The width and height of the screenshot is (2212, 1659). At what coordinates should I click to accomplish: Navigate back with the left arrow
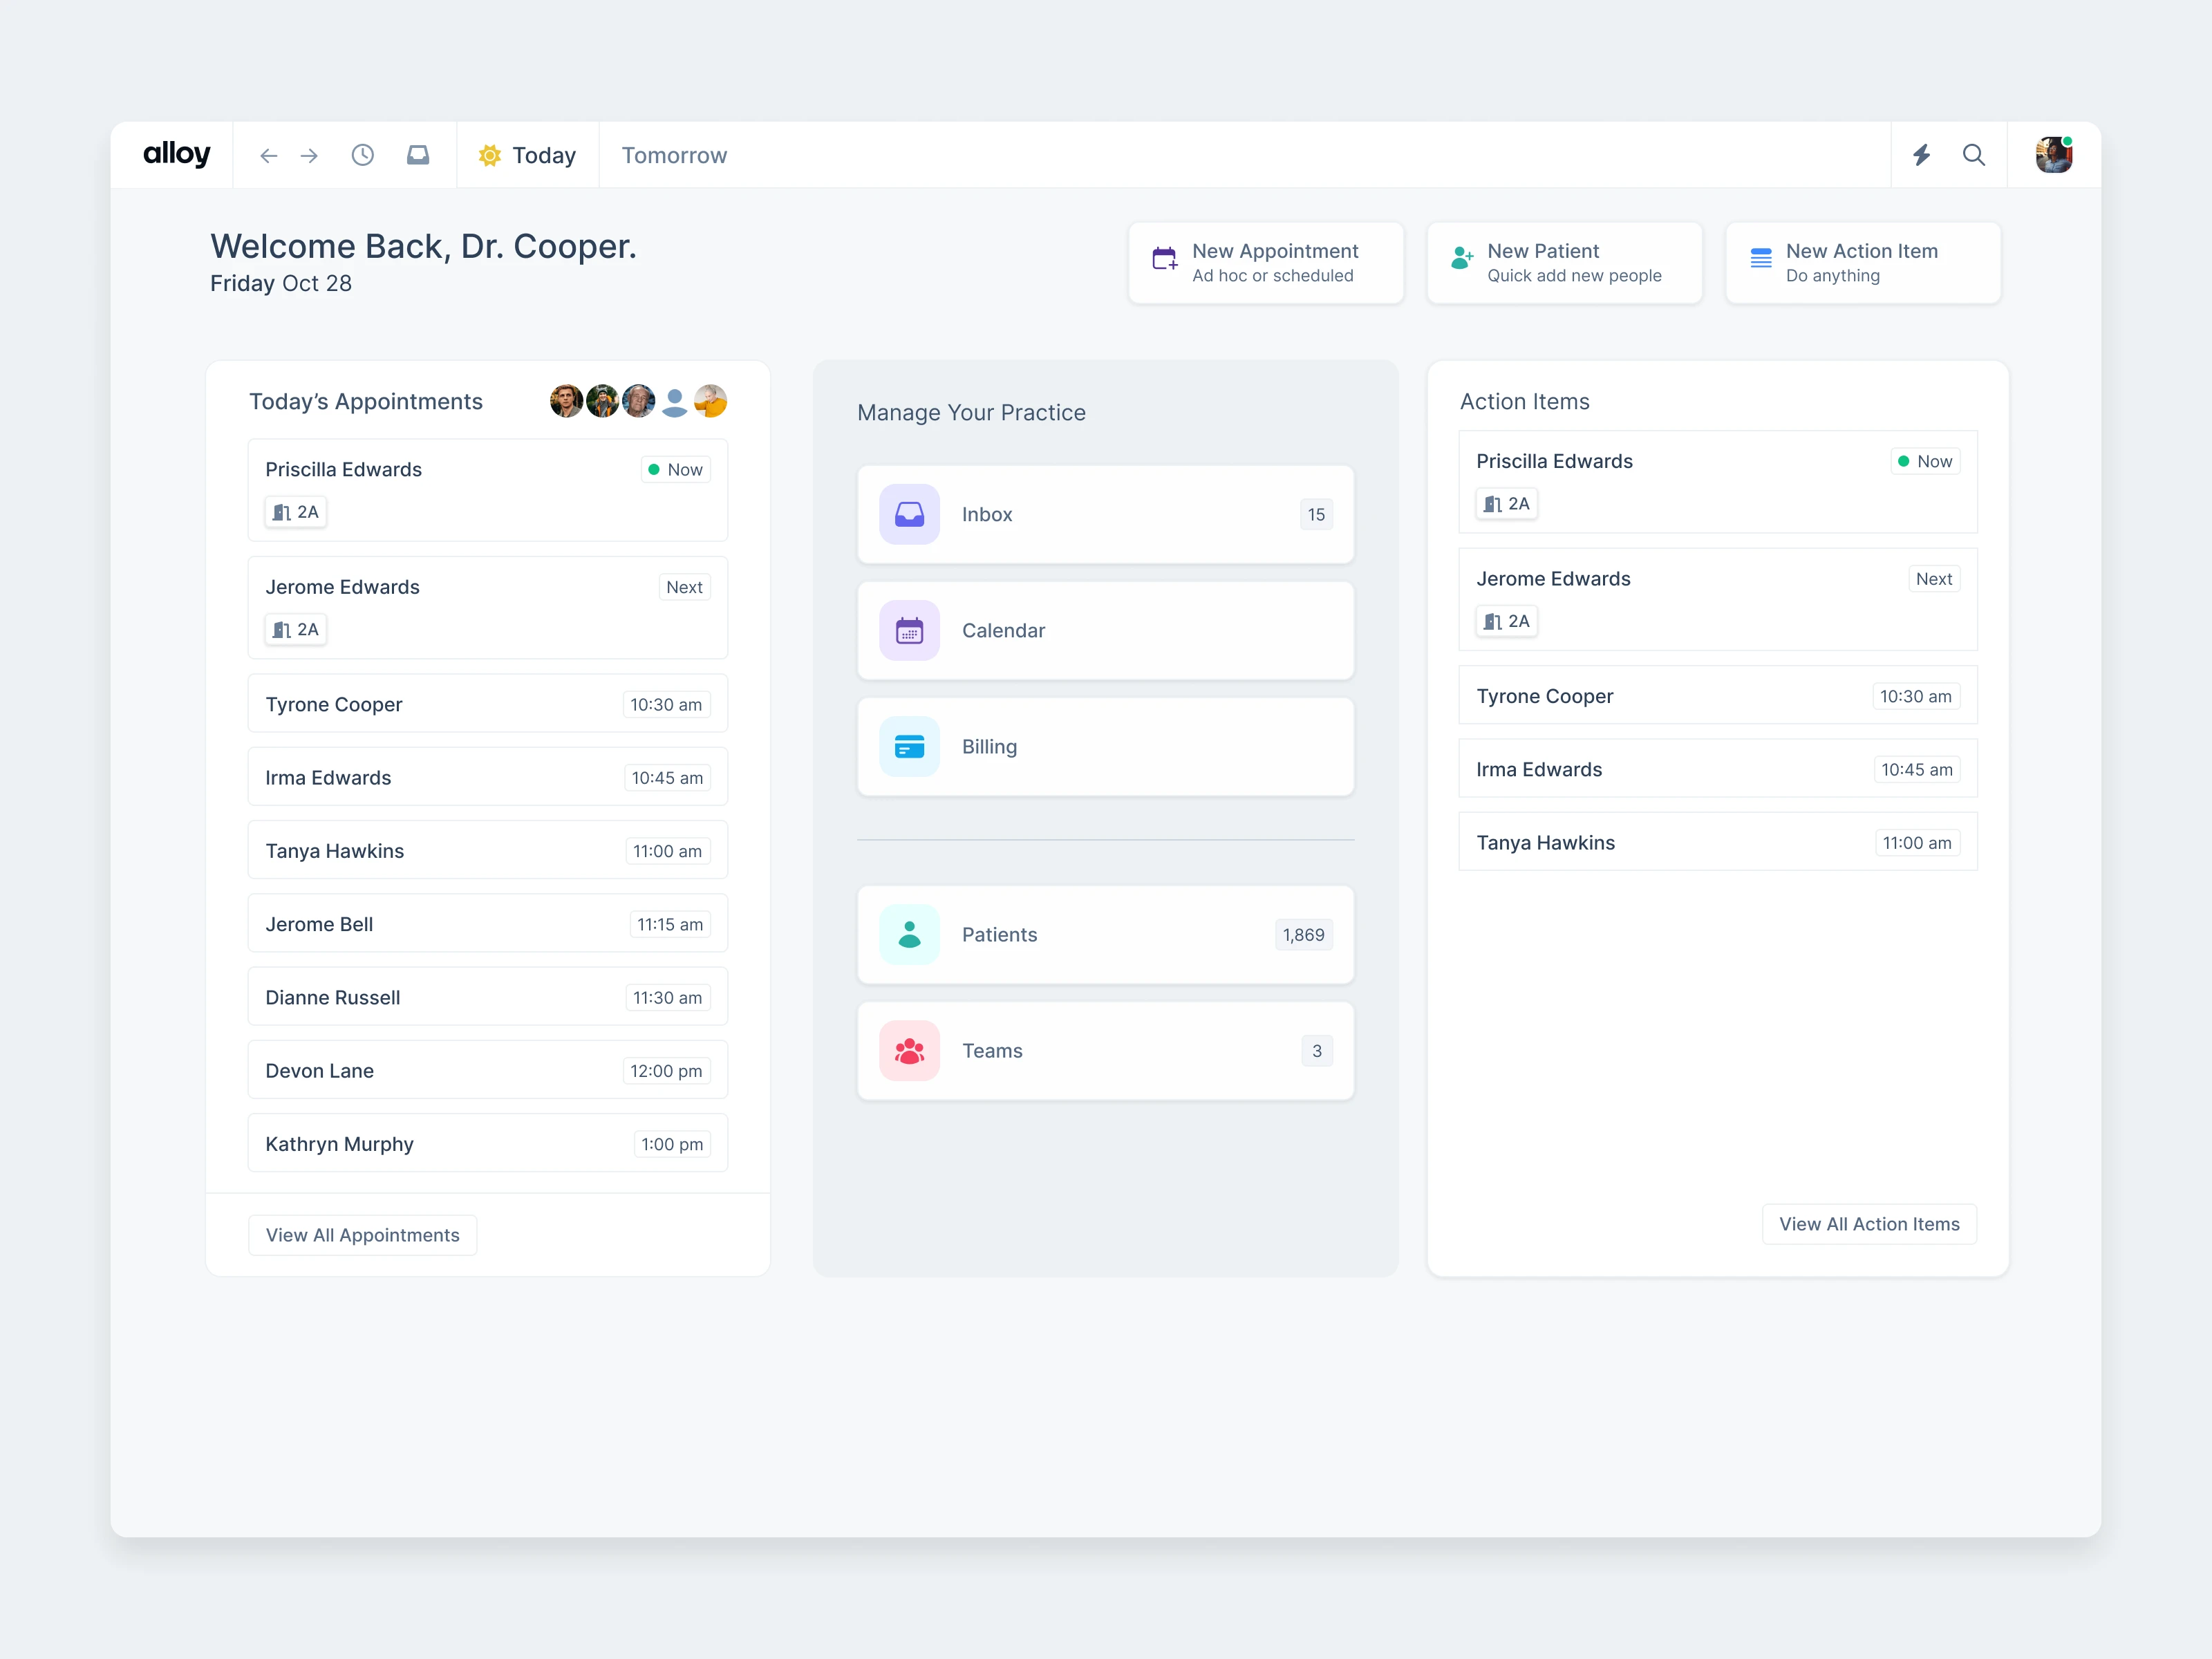(268, 155)
